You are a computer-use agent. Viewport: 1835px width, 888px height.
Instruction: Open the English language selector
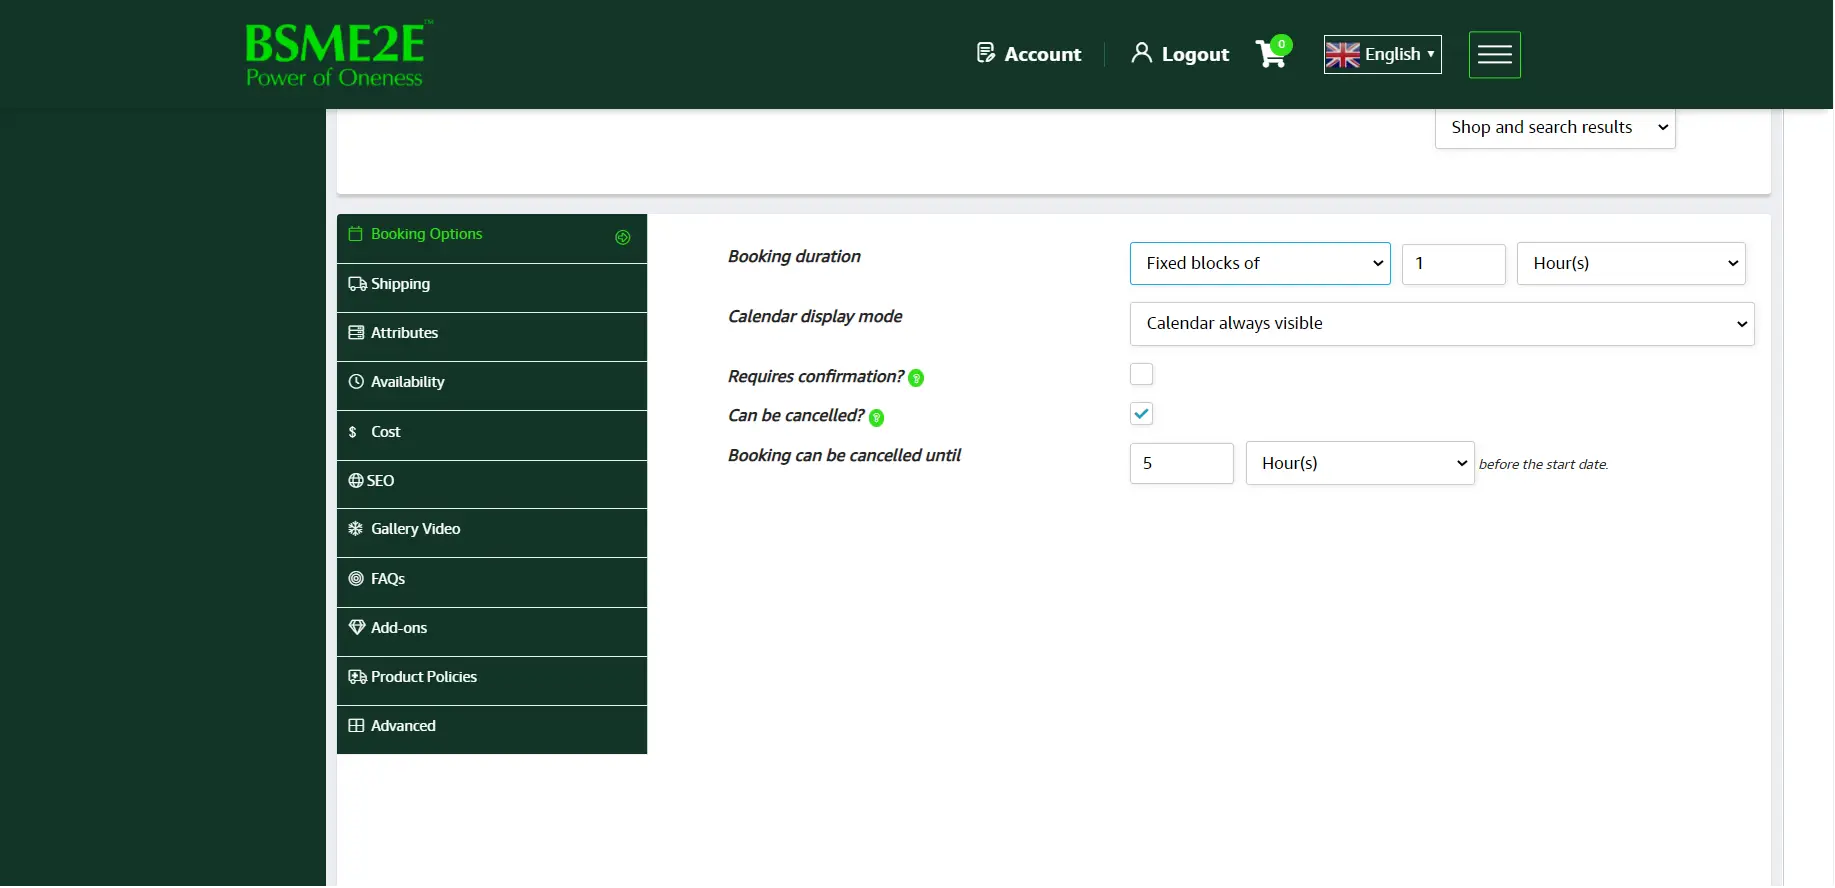[1383, 55]
